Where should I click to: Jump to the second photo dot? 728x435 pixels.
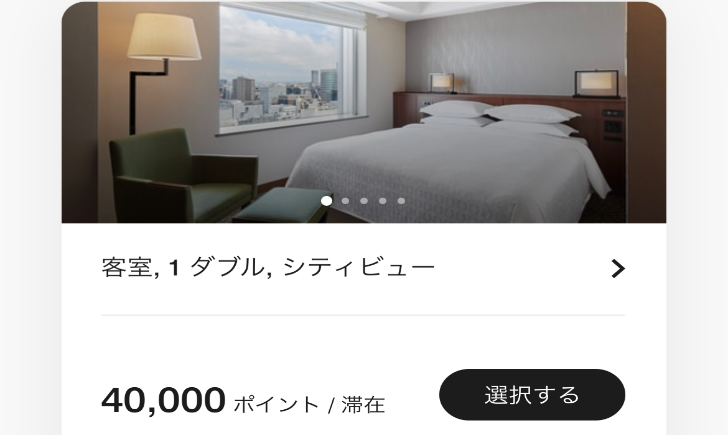coord(345,201)
